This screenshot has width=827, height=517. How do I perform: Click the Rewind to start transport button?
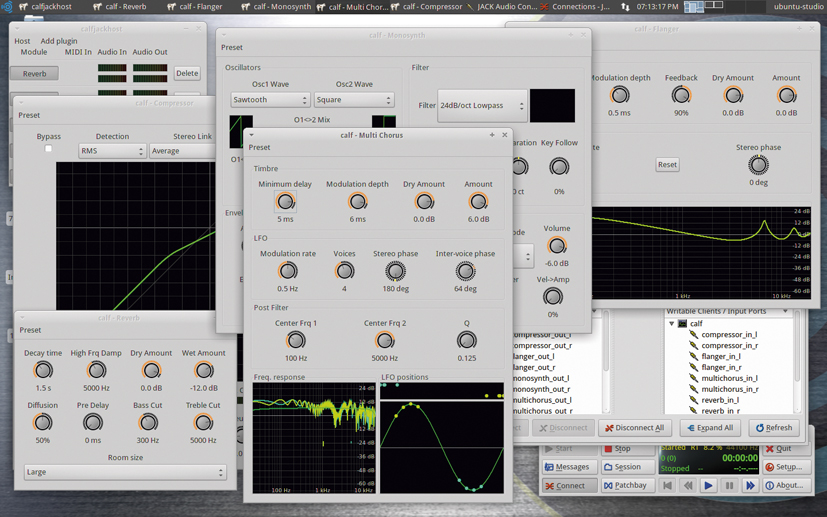pyautogui.click(x=667, y=485)
